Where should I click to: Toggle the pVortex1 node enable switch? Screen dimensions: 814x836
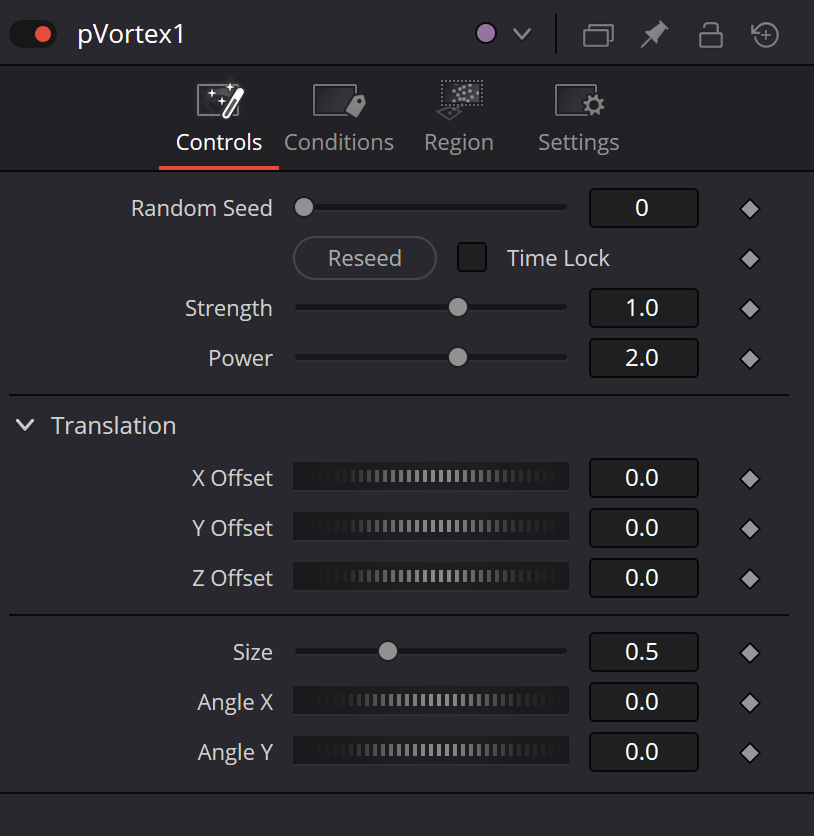[x=33, y=35]
